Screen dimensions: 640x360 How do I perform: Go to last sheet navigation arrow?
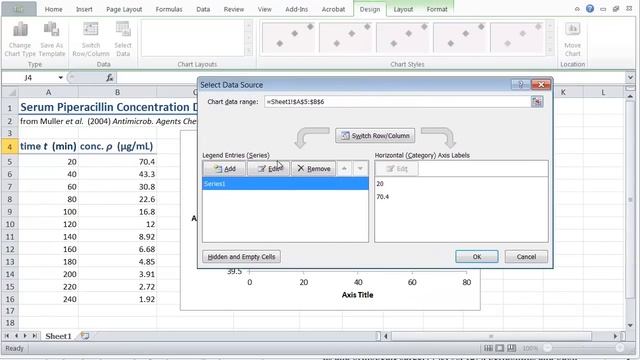[x=34, y=336]
